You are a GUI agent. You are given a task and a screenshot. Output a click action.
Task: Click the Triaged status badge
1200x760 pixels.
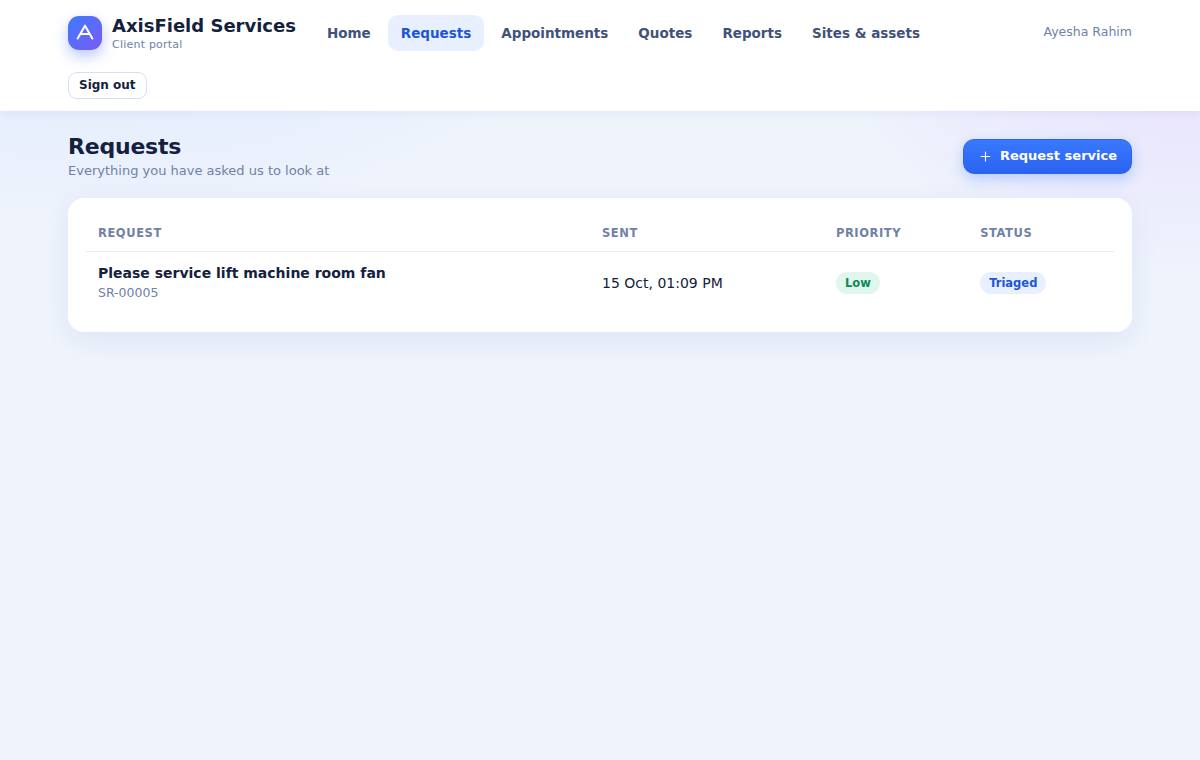1013,283
